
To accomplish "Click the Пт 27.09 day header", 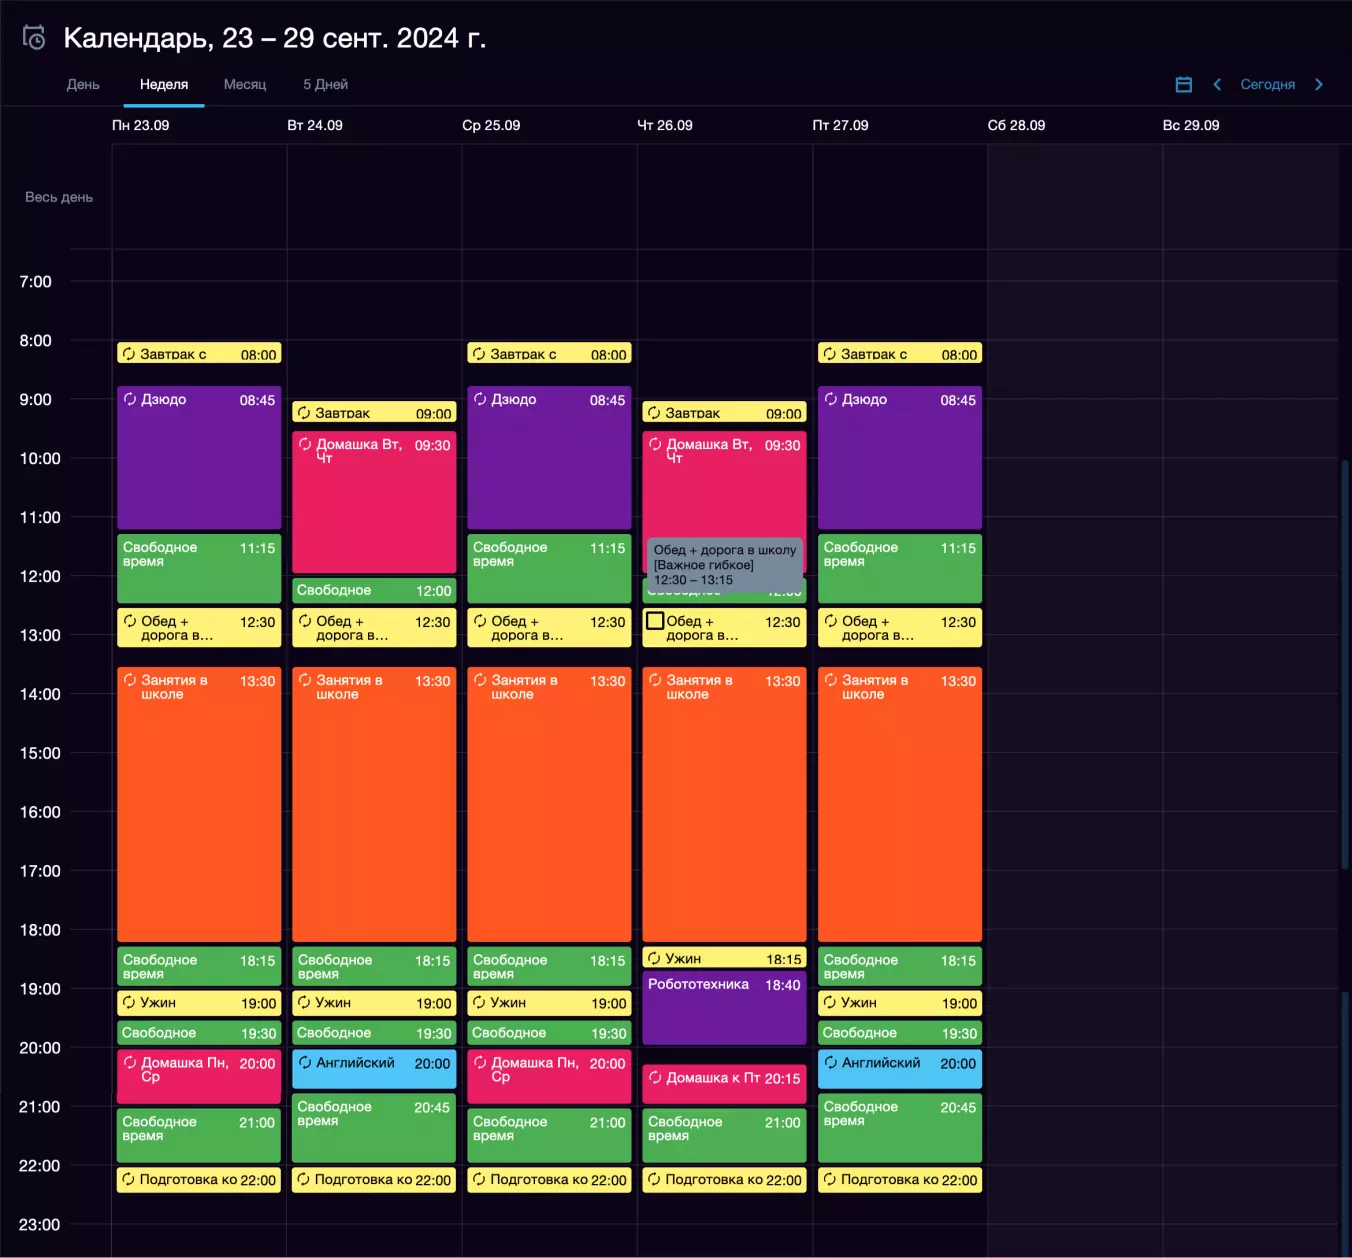I will 840,125.
